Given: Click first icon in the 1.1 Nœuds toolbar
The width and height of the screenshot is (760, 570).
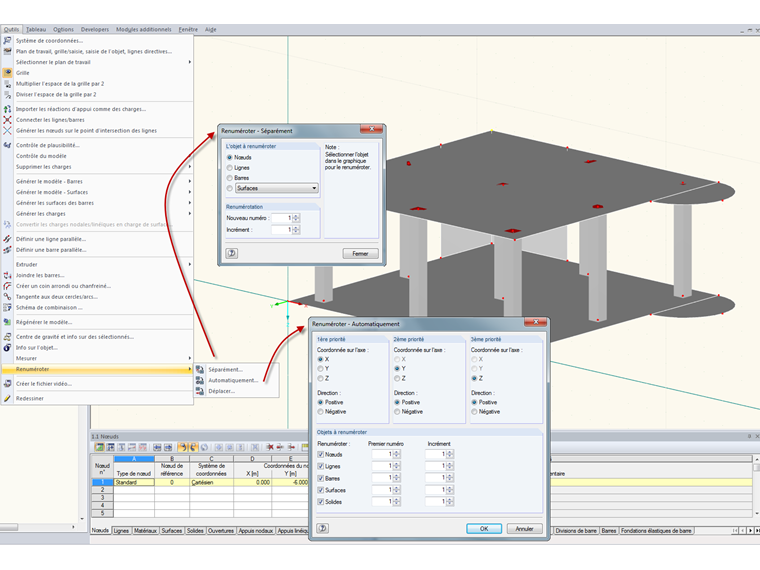Looking at the screenshot, I should pos(99,447).
